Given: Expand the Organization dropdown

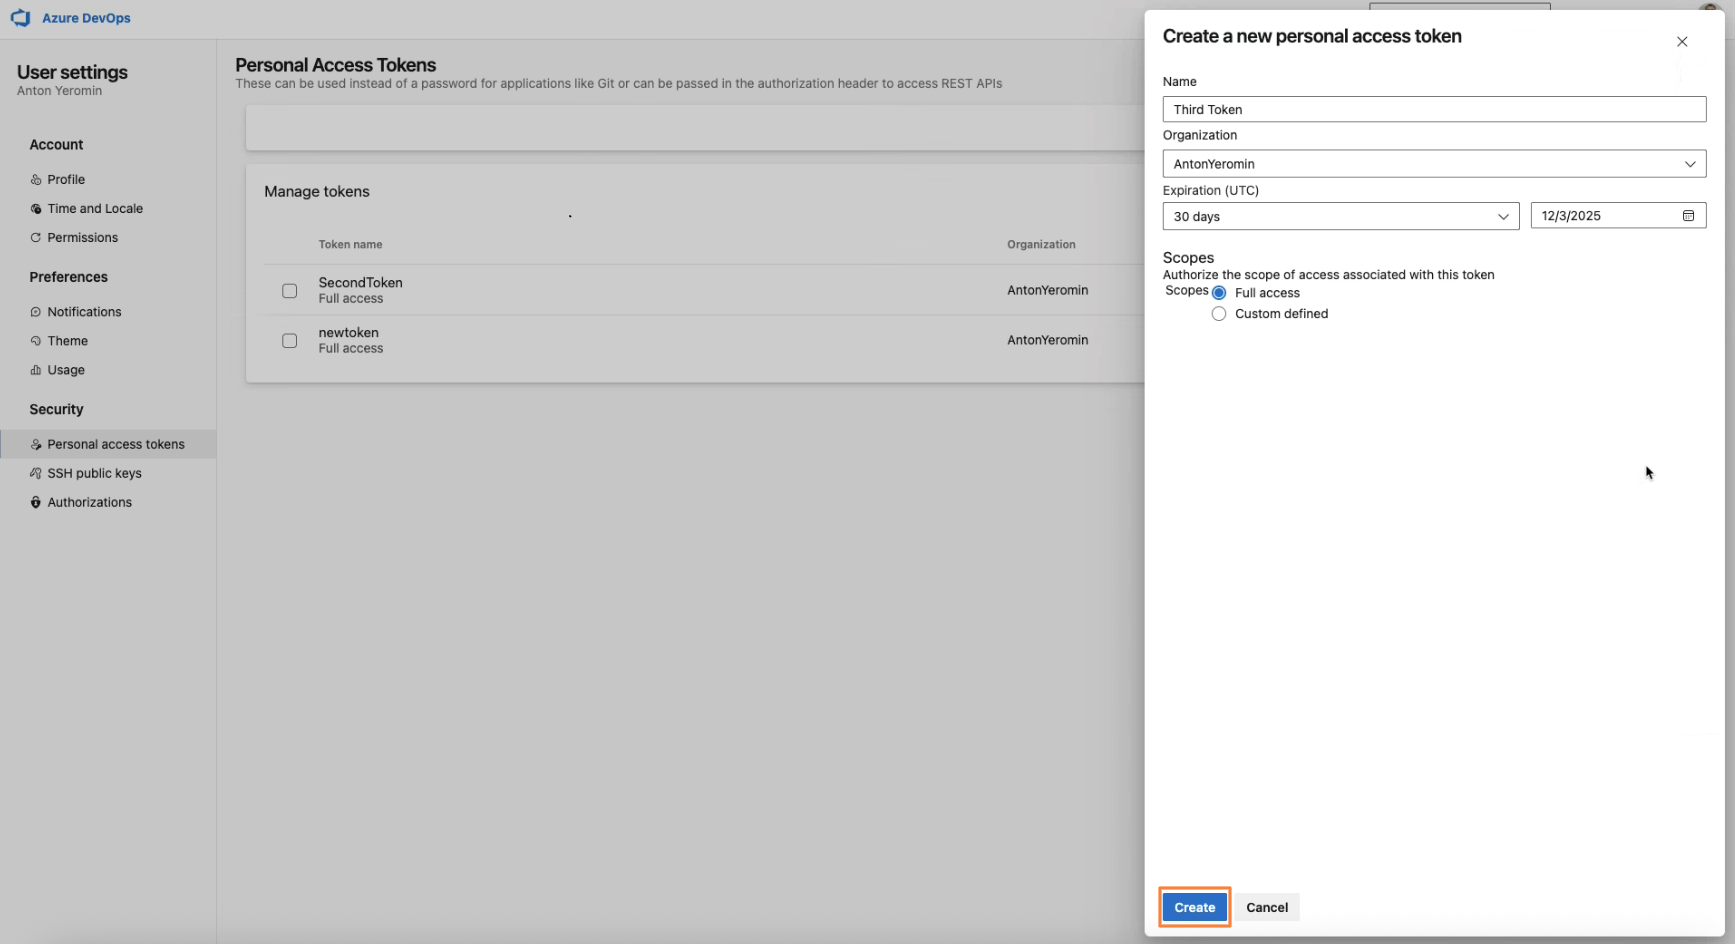Looking at the screenshot, I should 1434,164.
